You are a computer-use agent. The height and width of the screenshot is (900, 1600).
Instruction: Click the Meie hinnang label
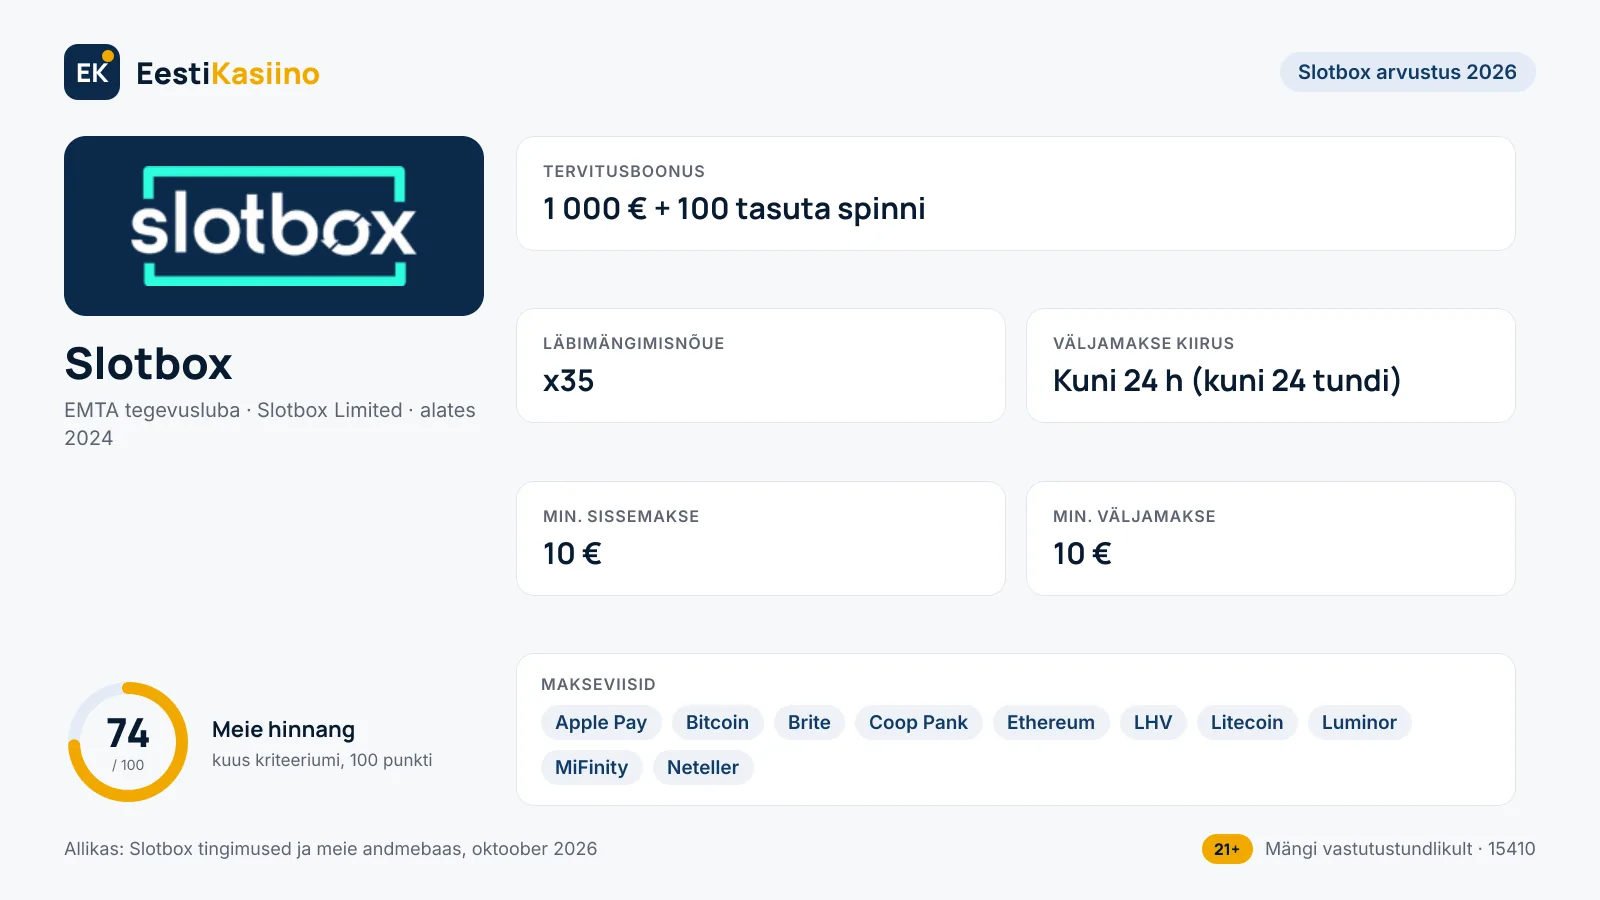tap(283, 730)
